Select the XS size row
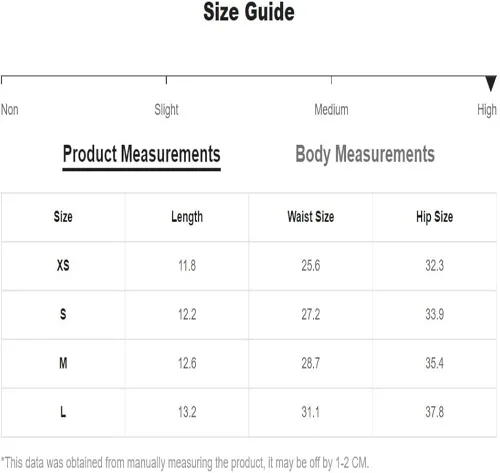 [x=249, y=266]
